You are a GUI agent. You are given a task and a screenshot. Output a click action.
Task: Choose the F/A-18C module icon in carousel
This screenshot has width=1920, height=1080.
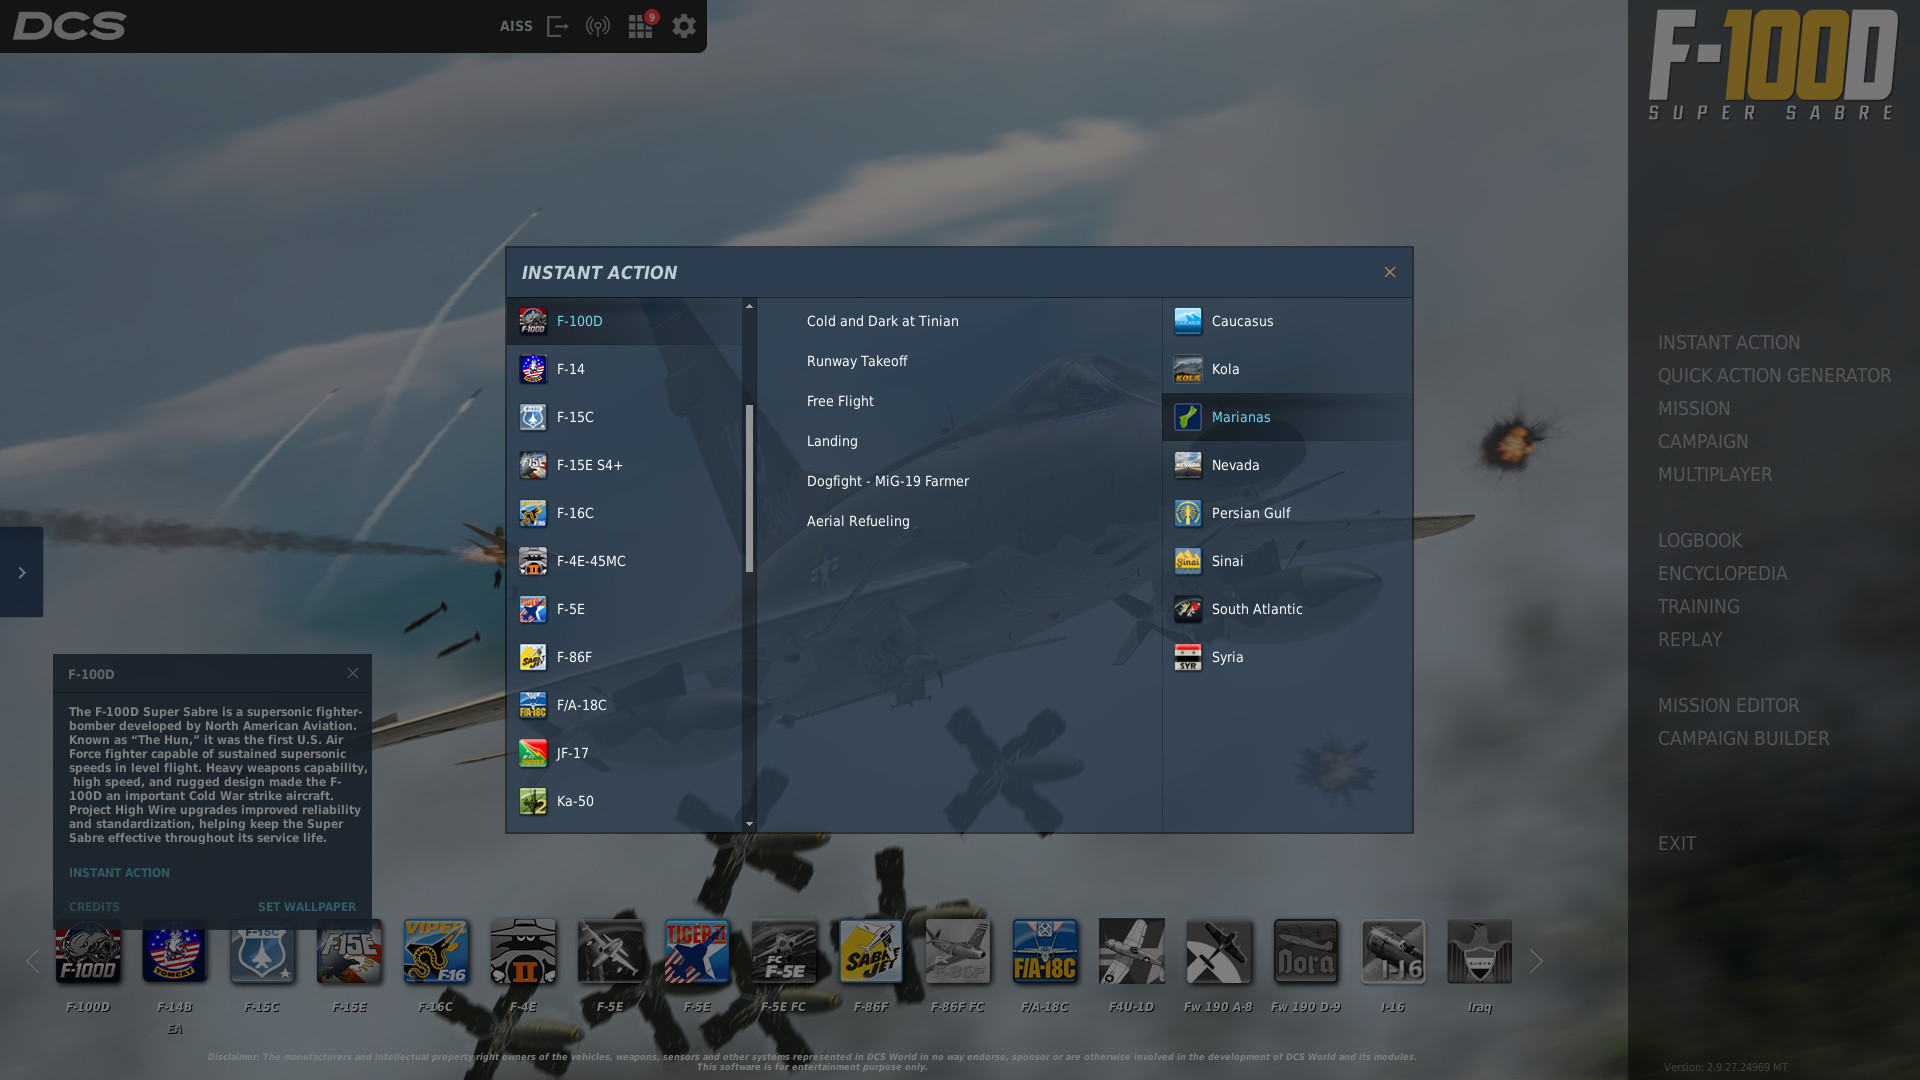1045,951
